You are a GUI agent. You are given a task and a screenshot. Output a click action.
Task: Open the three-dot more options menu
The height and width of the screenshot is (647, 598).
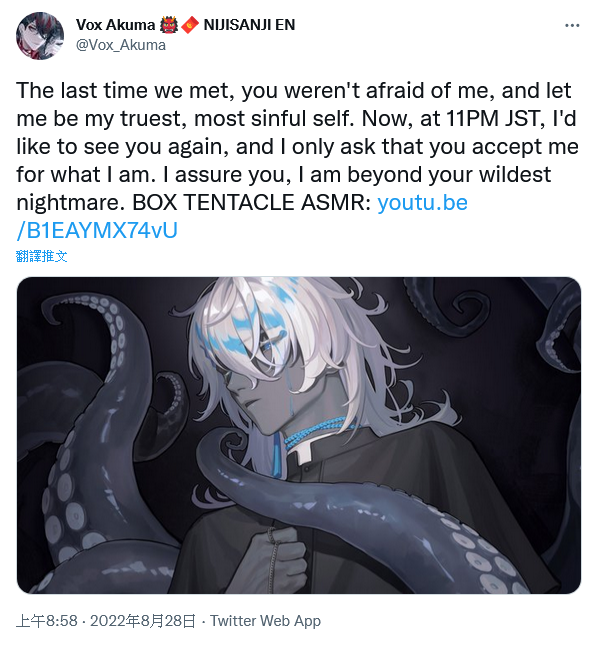[572, 26]
